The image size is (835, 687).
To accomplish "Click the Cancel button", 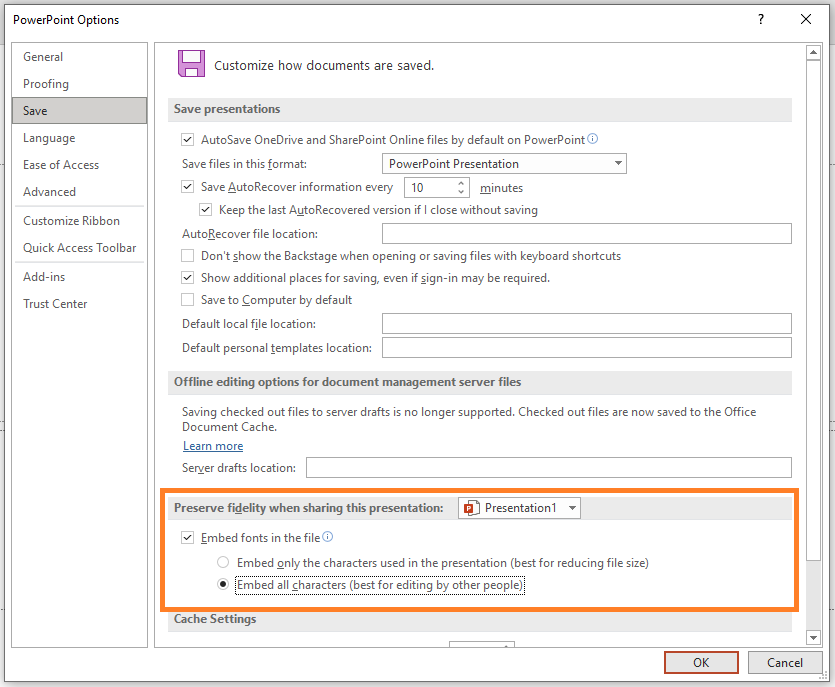I will 785,663.
